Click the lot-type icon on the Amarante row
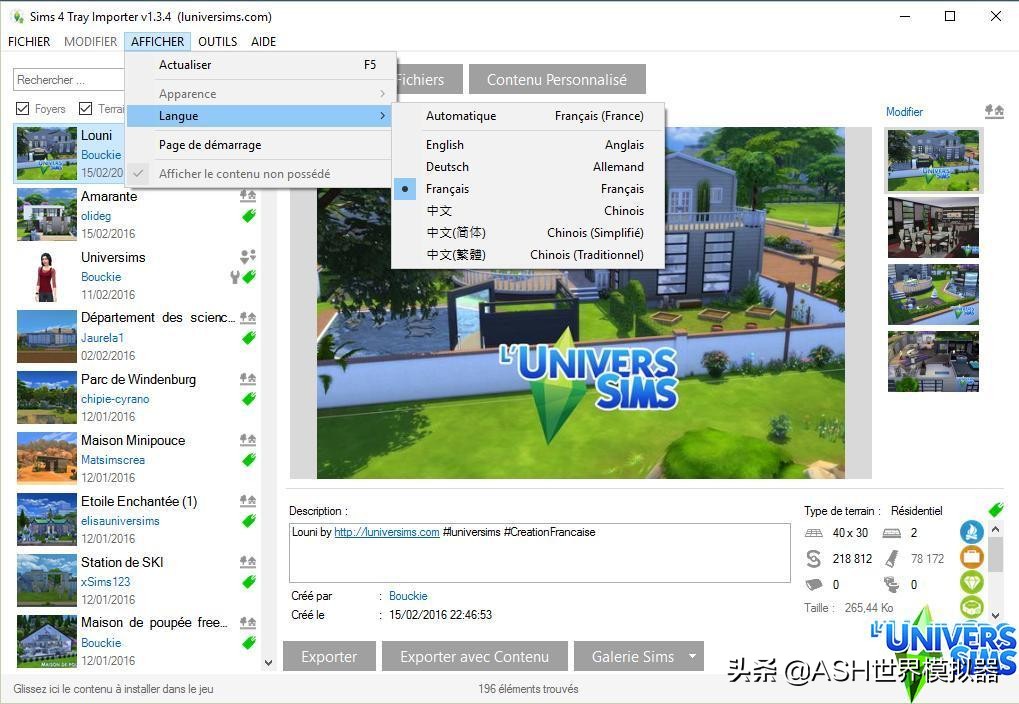 click(248, 194)
